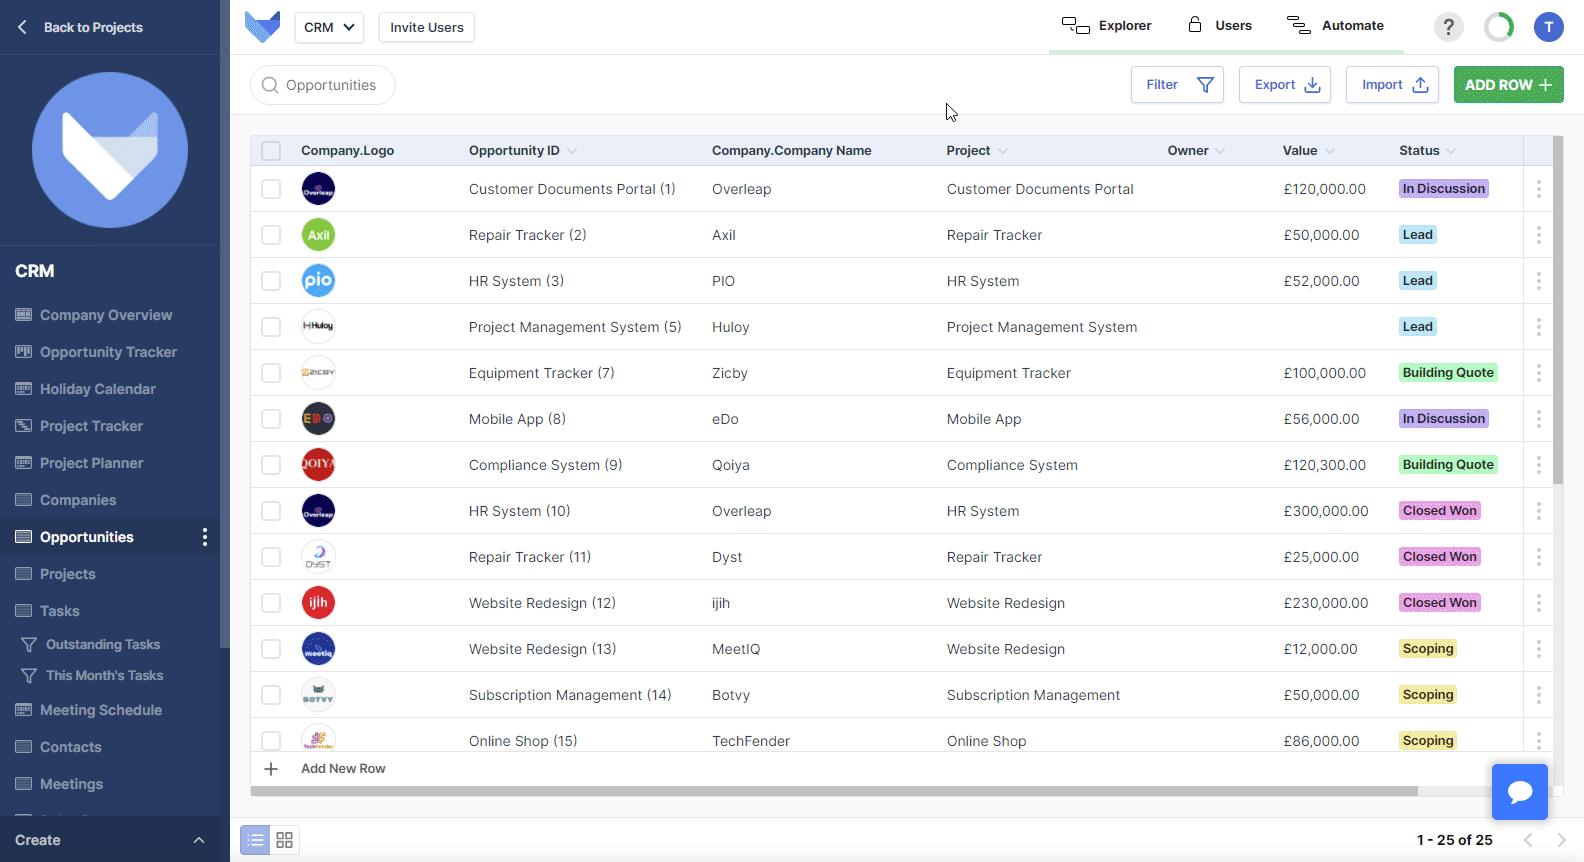The image size is (1584, 862).
Task: Open the user profile avatar T
Action: click(1548, 27)
